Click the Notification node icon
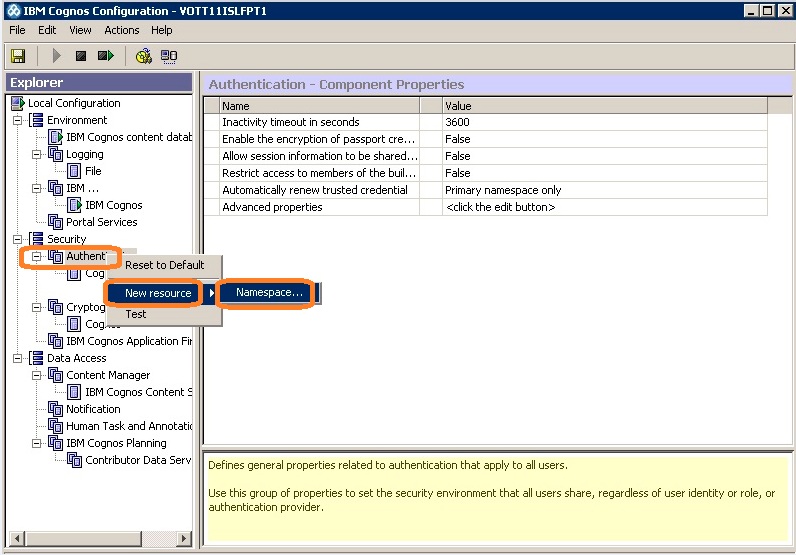This screenshot has width=796, height=555. coord(55,409)
